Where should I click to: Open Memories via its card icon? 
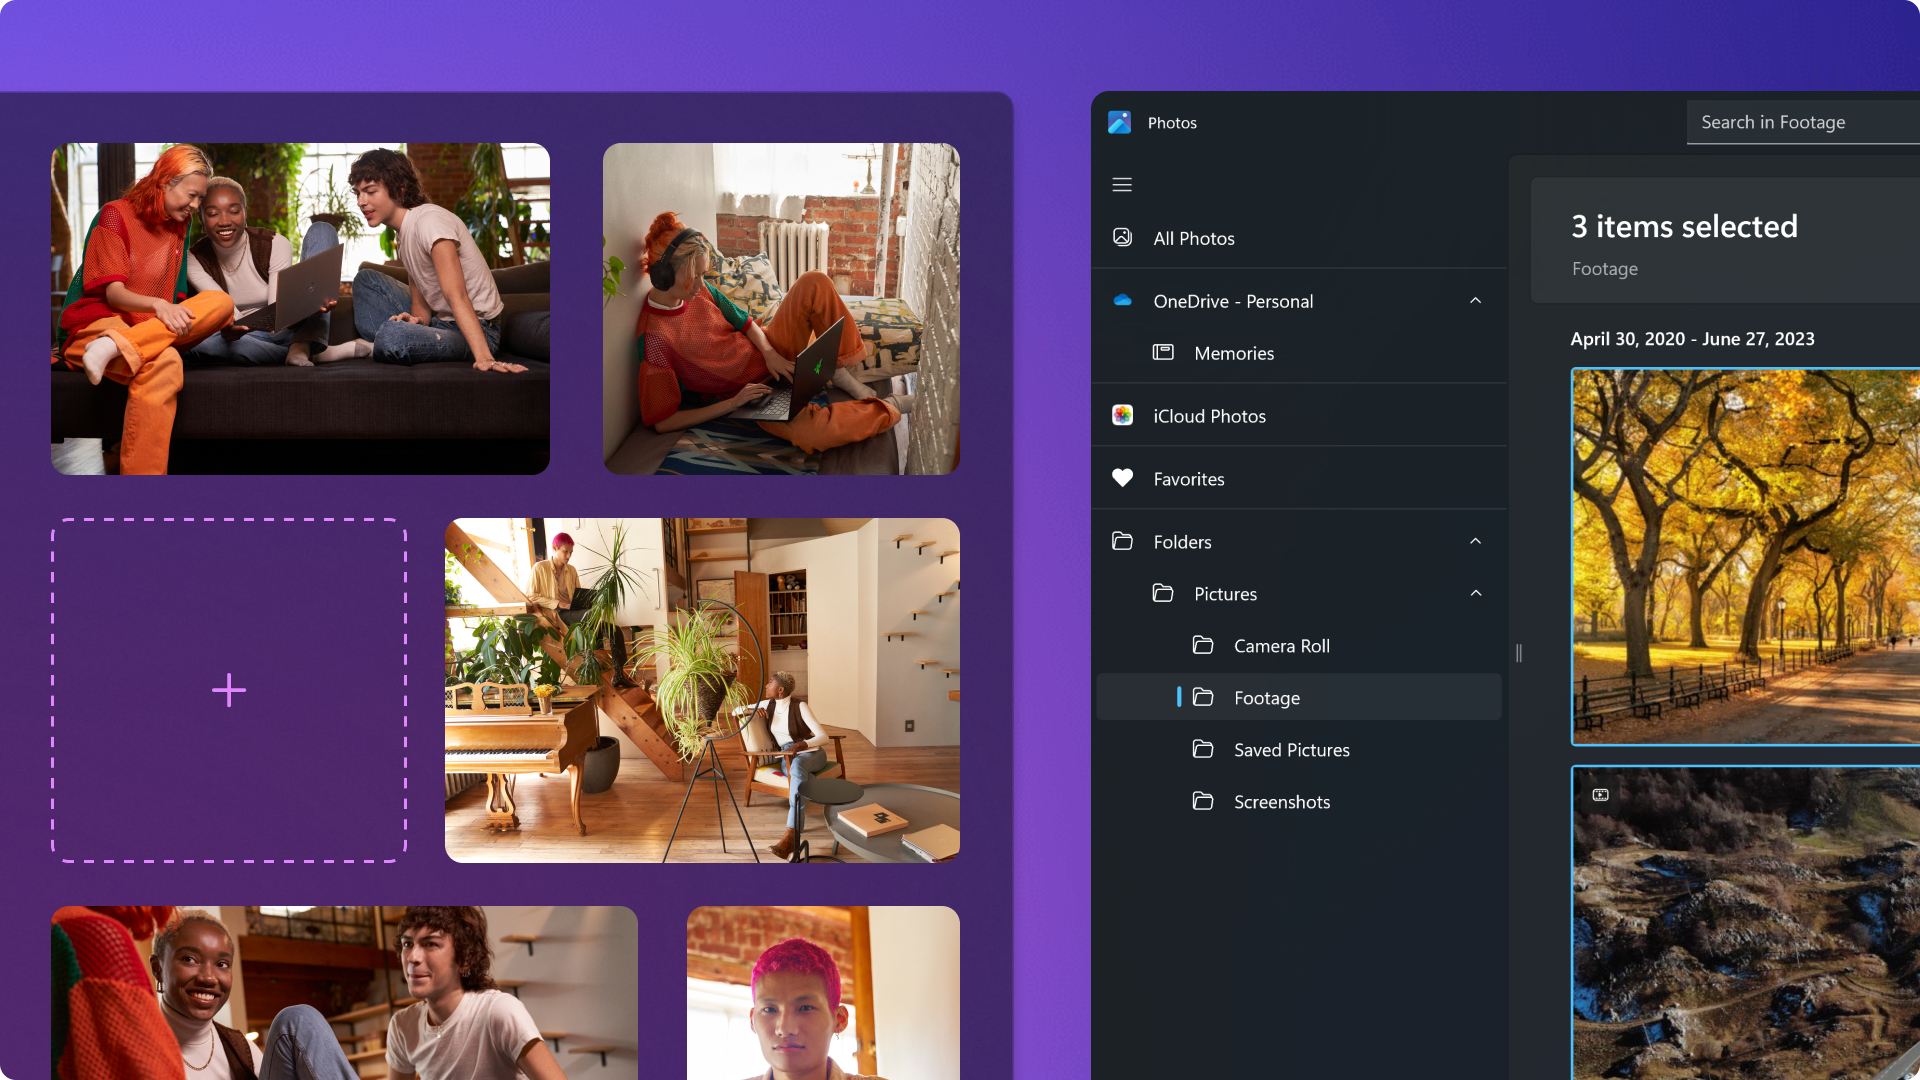[x=1163, y=353]
